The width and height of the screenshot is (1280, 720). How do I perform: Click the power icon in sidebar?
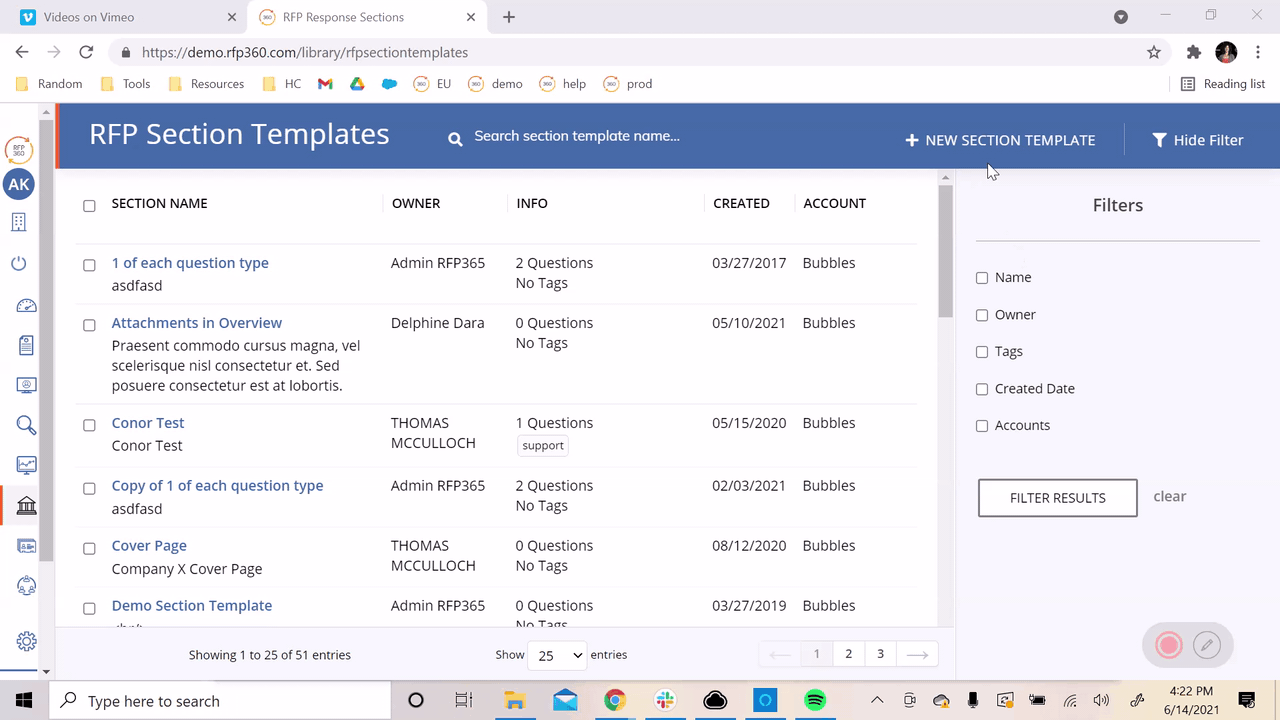click(18, 264)
